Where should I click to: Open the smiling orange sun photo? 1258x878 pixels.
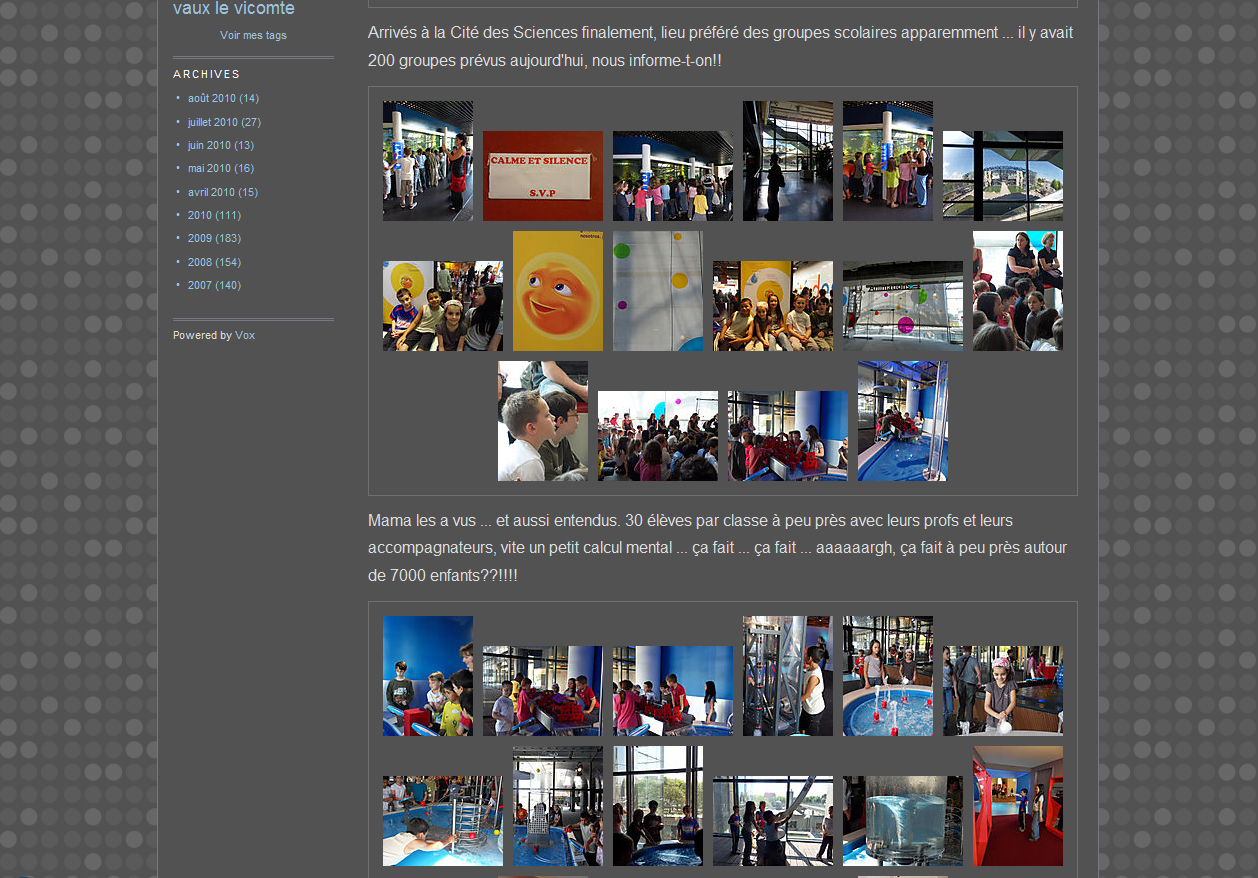[x=557, y=291]
